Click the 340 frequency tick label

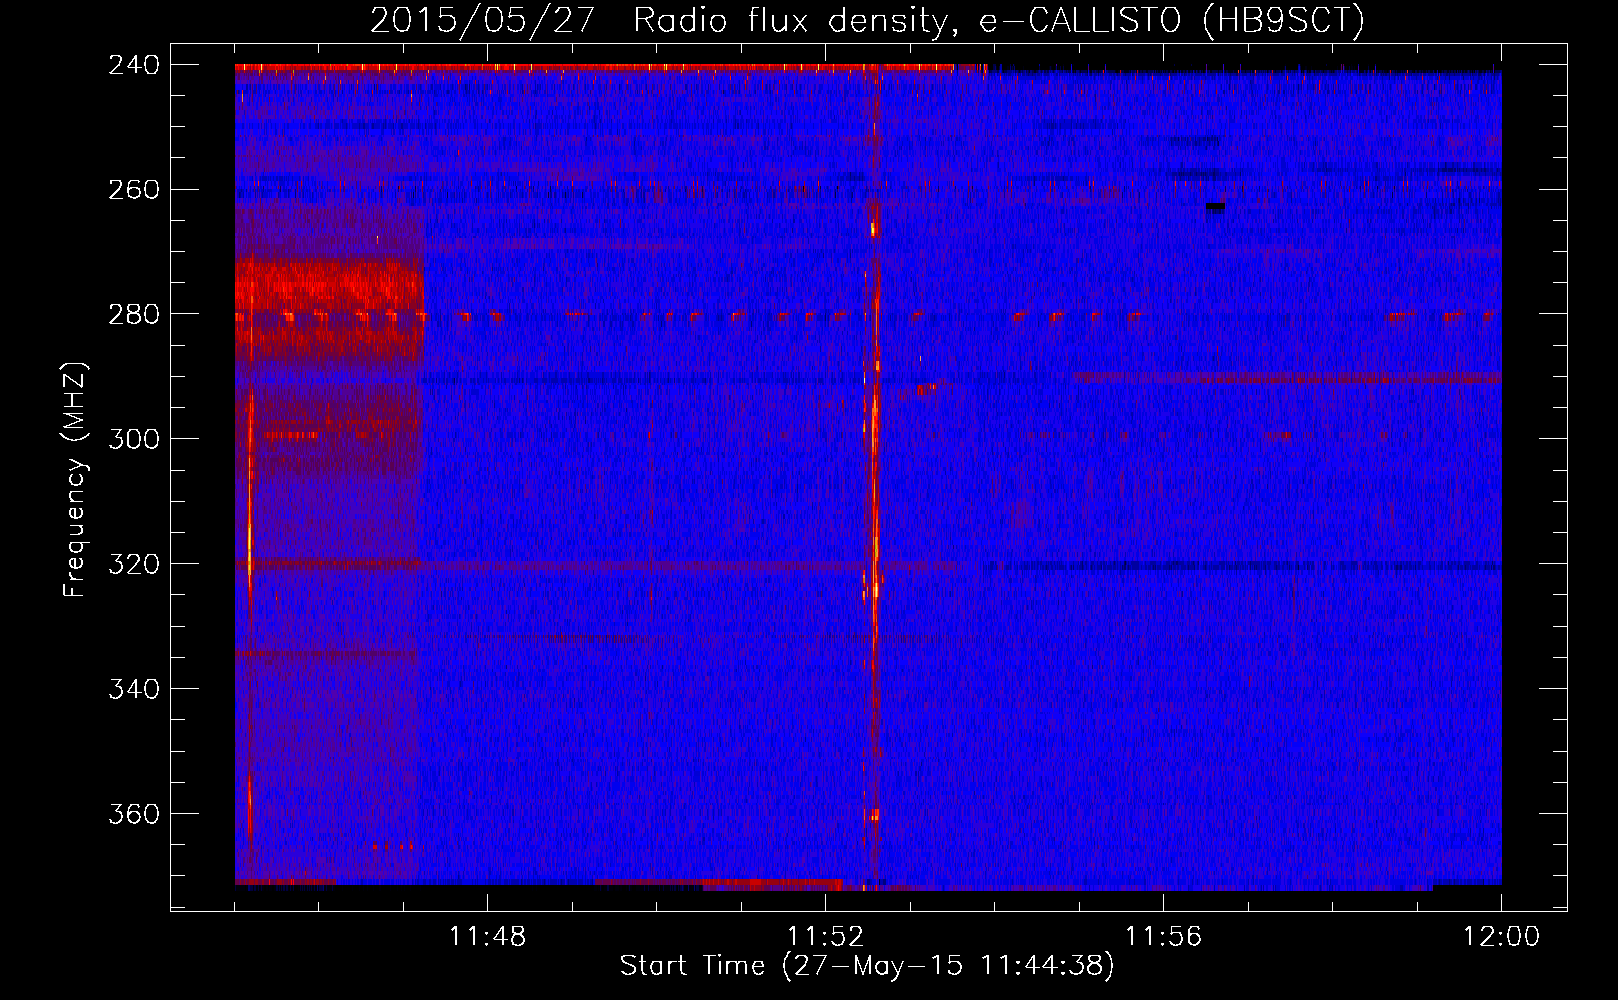tap(134, 689)
